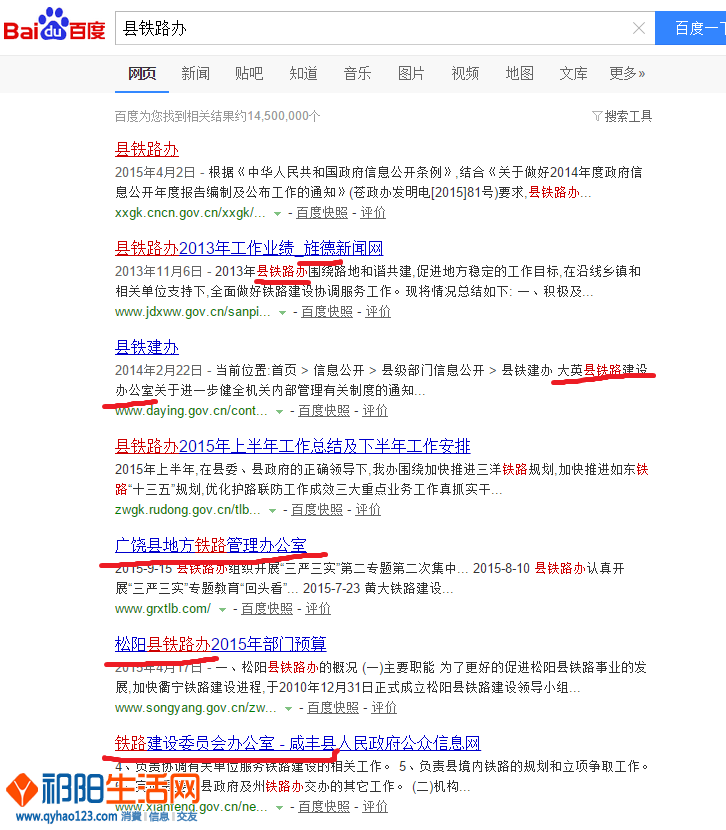
Task: Clear the search box with X icon
Action: click(639, 28)
